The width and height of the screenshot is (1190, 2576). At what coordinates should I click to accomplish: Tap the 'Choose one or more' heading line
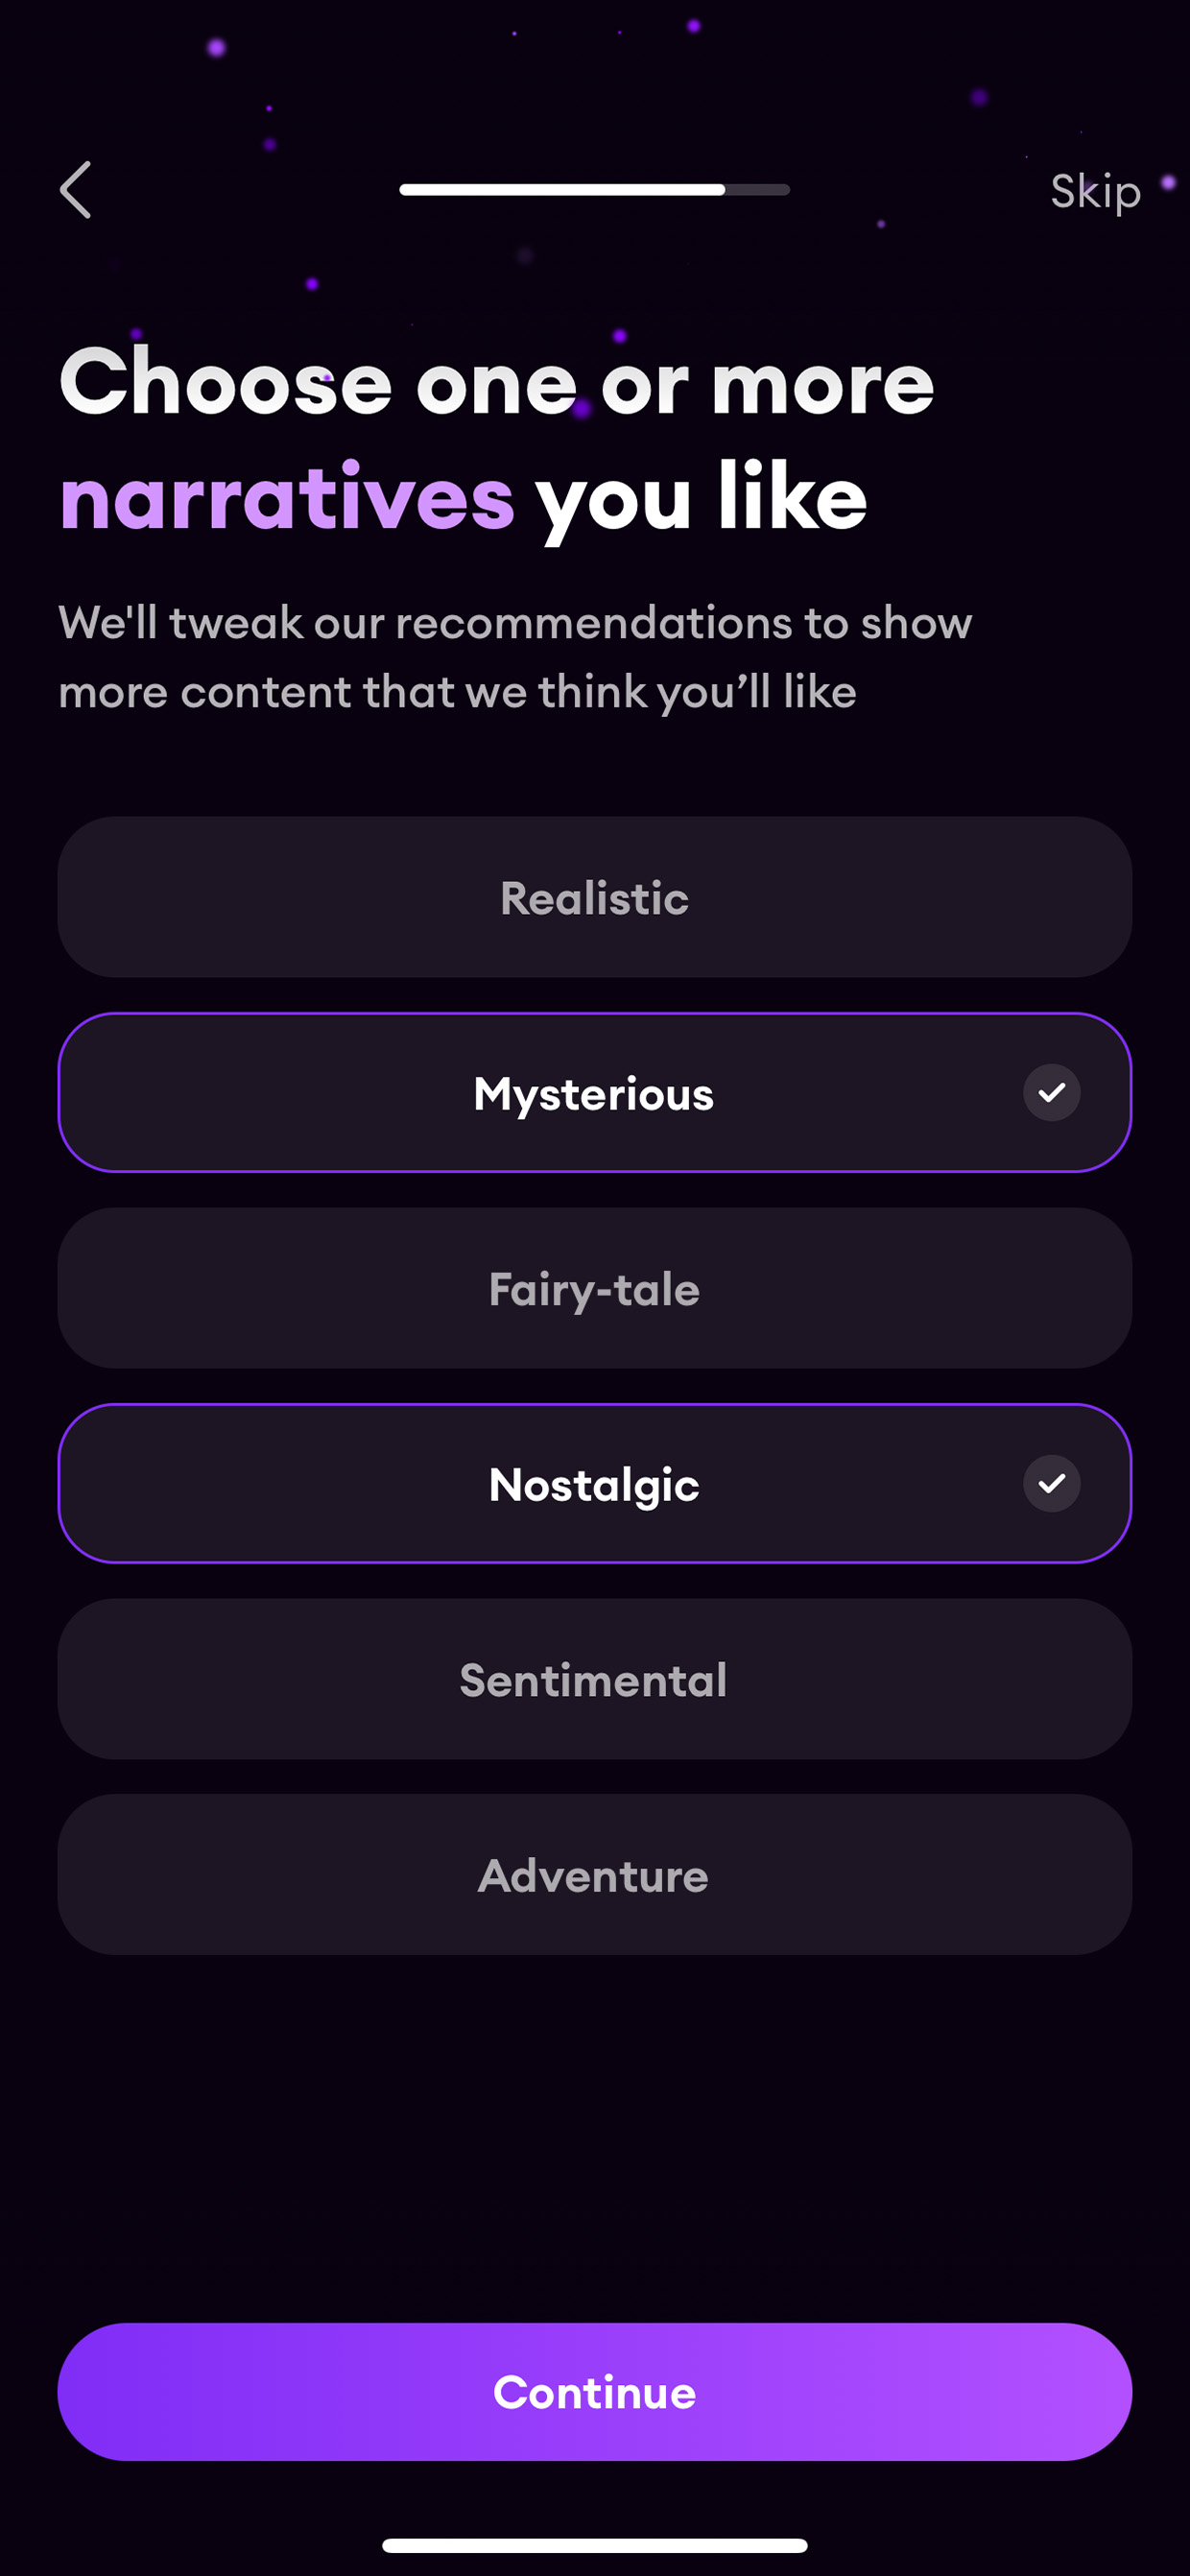click(497, 383)
